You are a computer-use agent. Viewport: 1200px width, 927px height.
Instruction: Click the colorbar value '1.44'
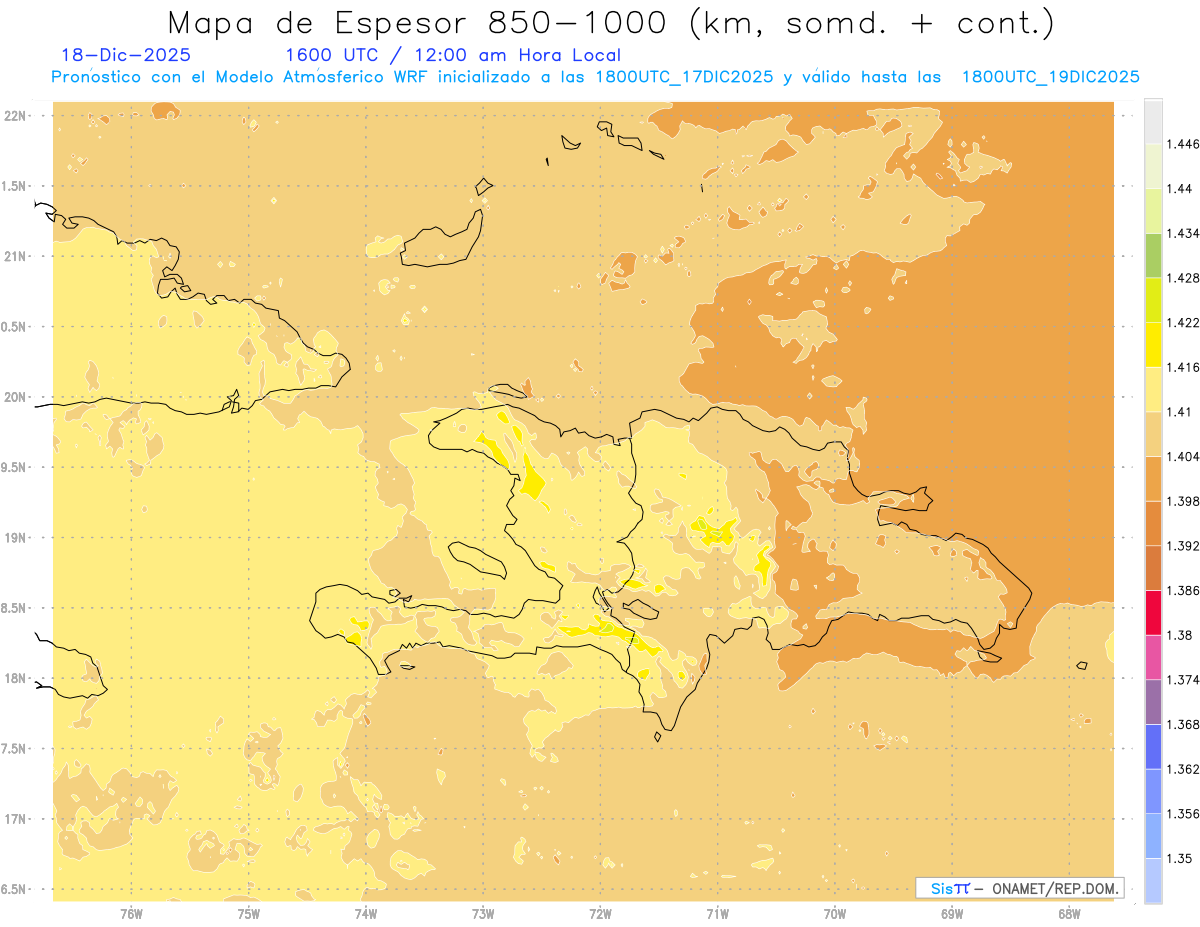tap(1178, 189)
